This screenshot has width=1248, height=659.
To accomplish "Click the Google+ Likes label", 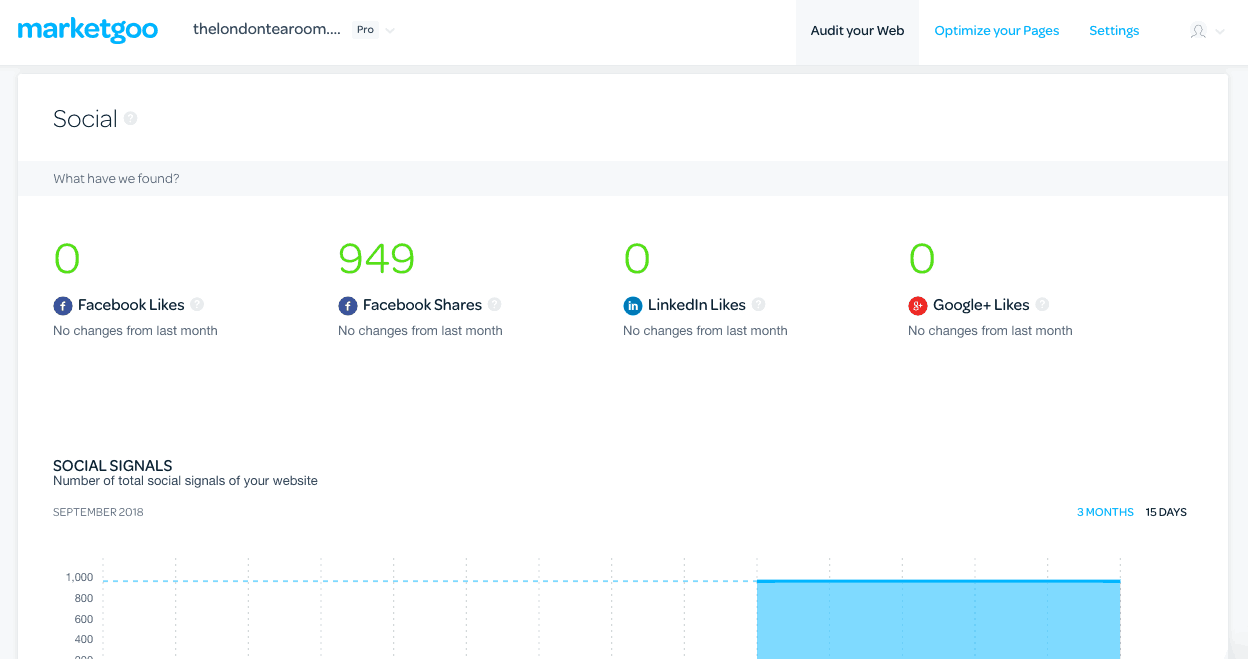I will tap(981, 305).
